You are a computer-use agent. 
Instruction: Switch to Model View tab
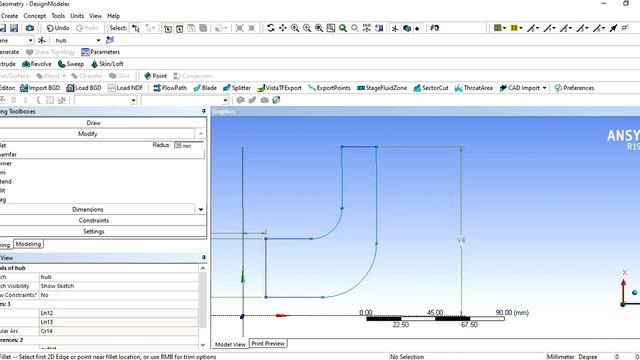coord(230,344)
